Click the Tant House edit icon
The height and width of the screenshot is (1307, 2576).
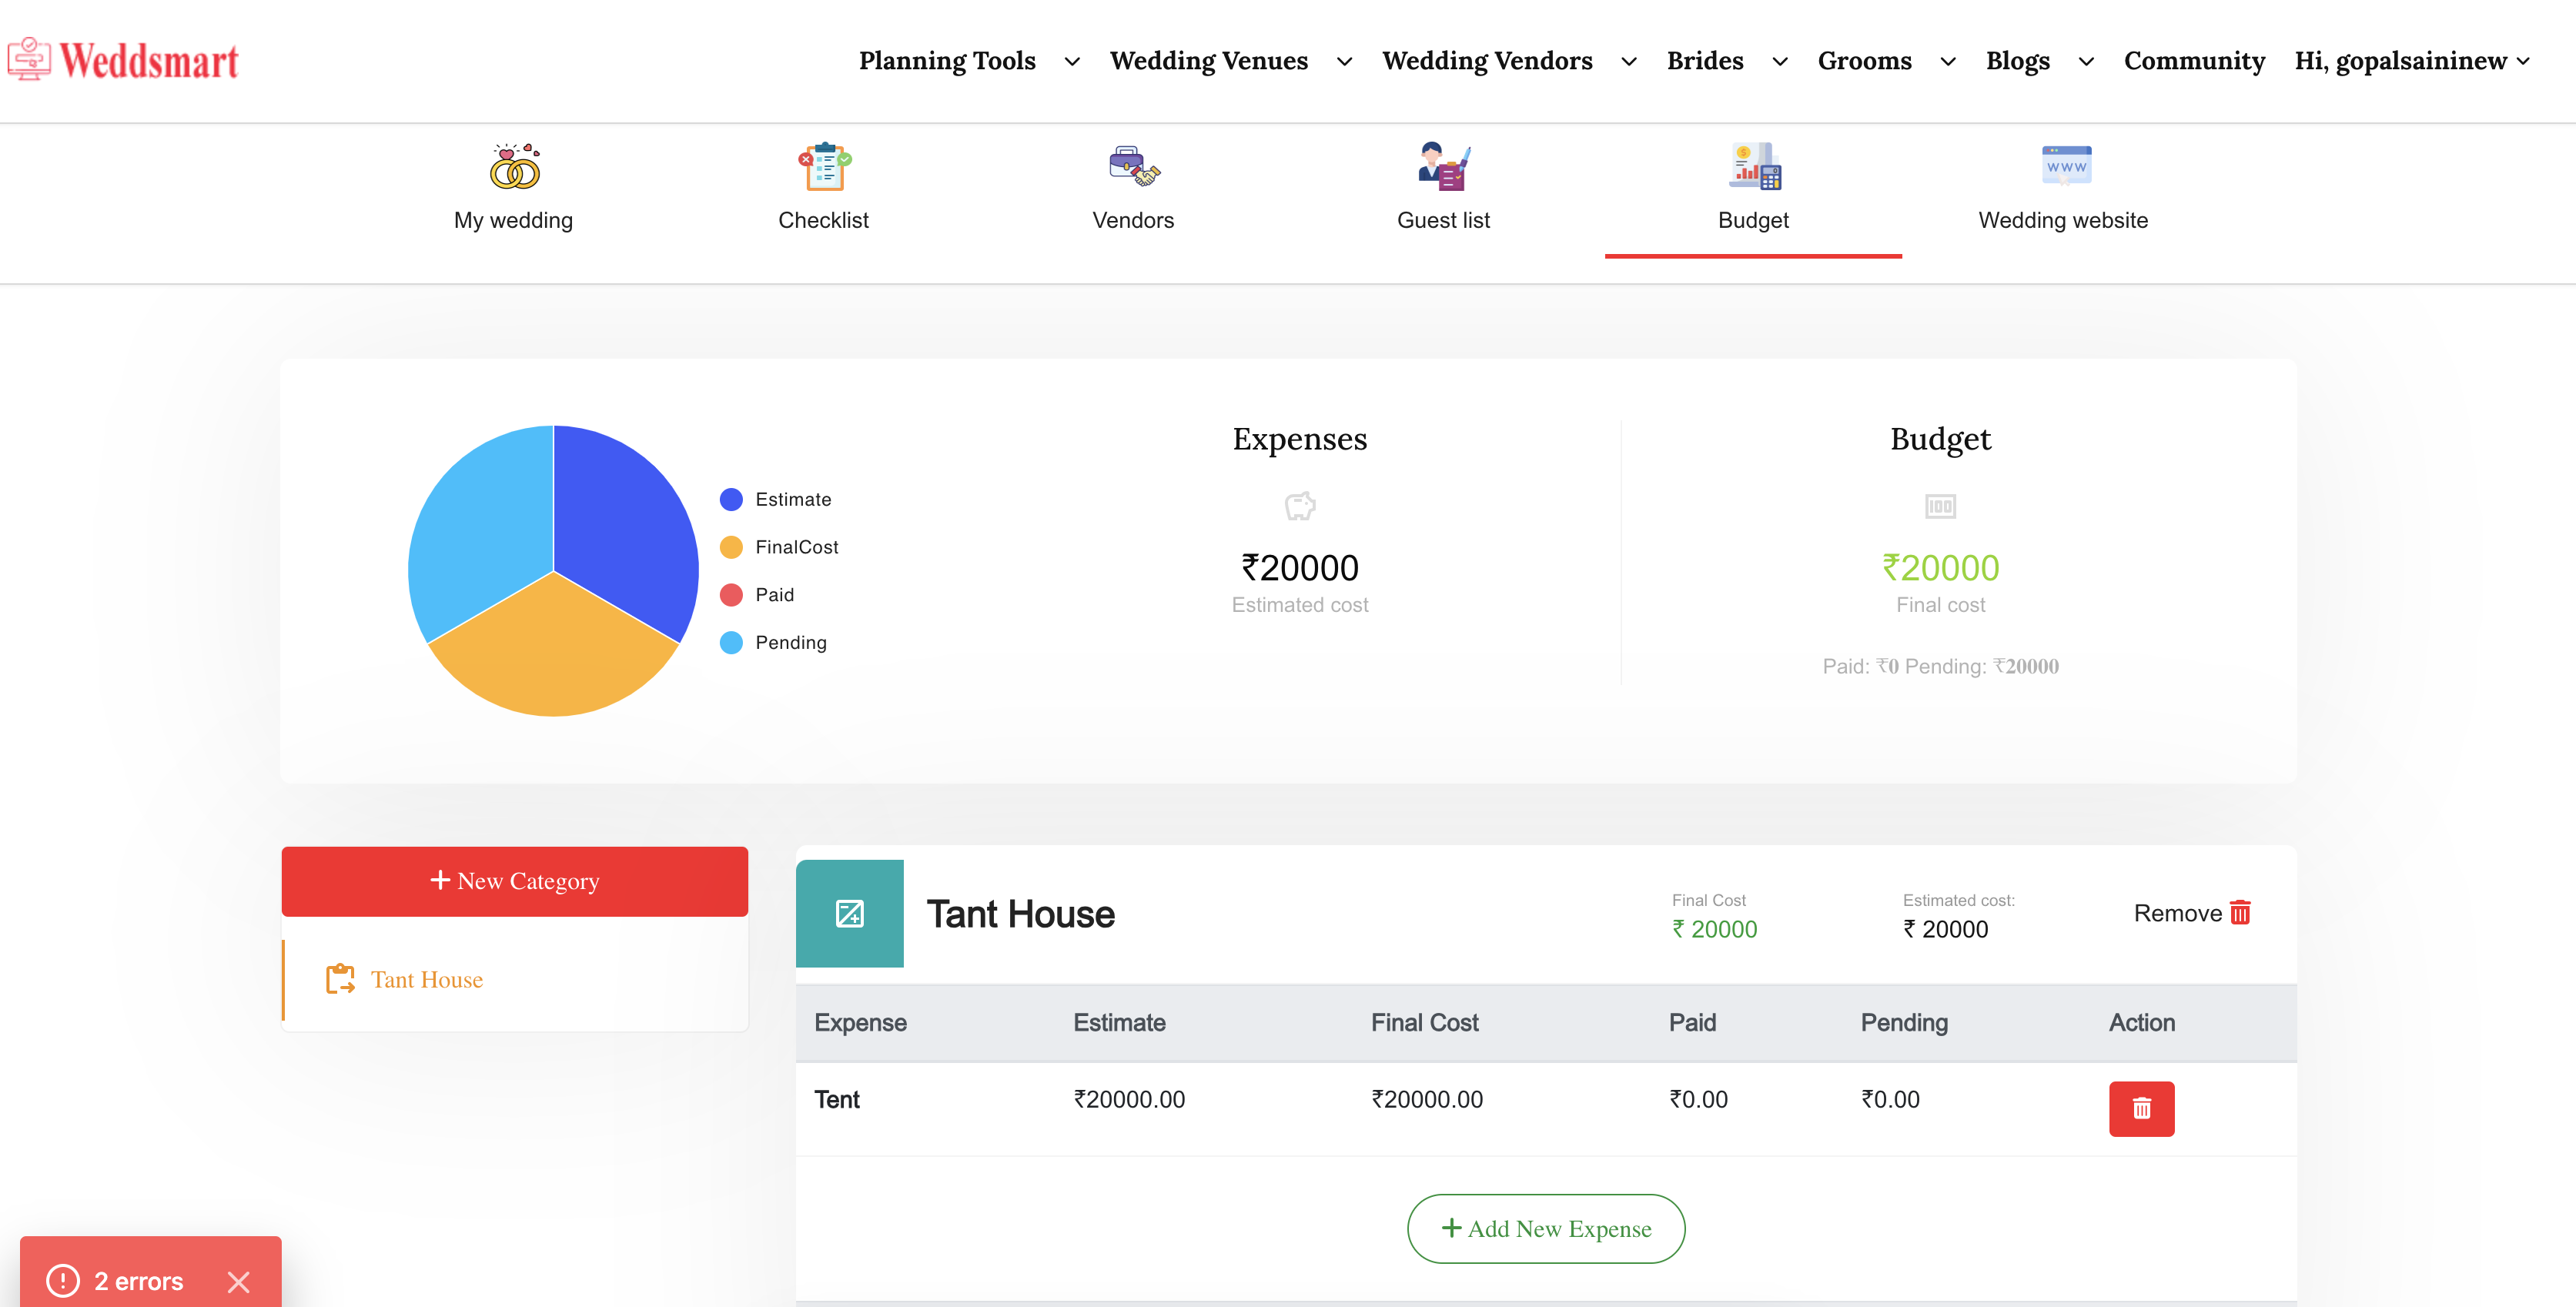click(850, 913)
